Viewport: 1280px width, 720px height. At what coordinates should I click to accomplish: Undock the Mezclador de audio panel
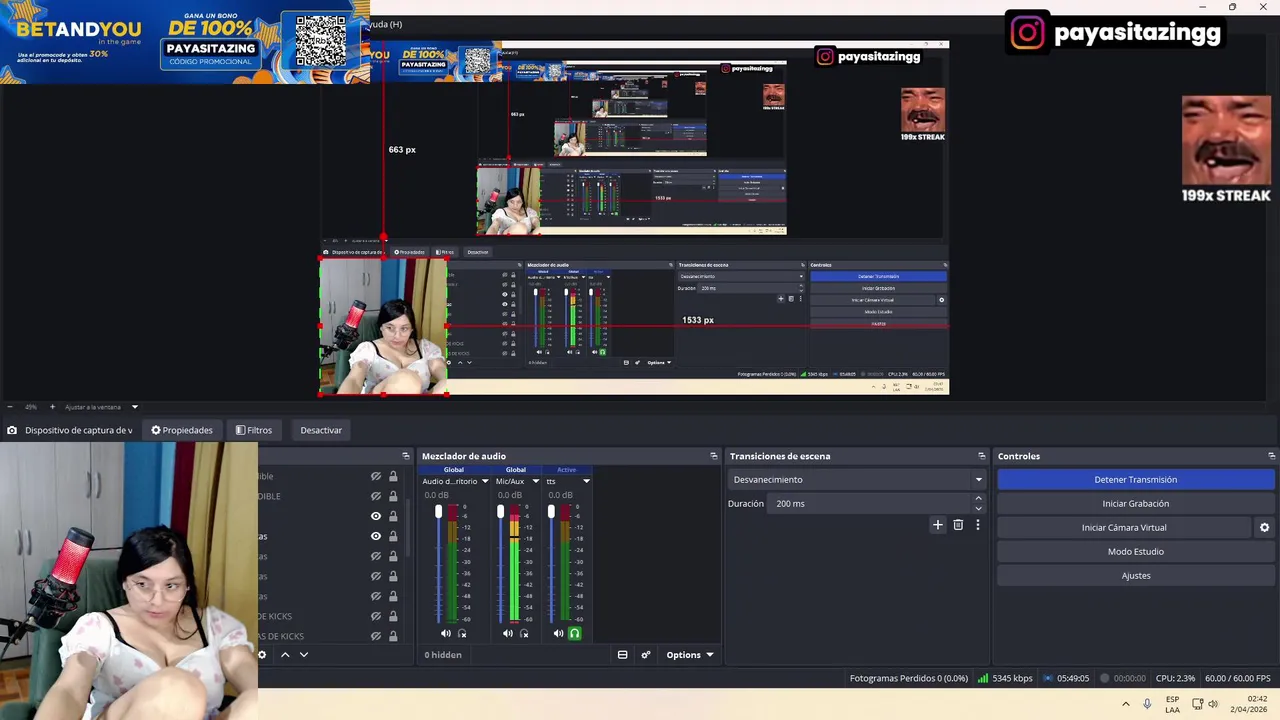[713, 456]
